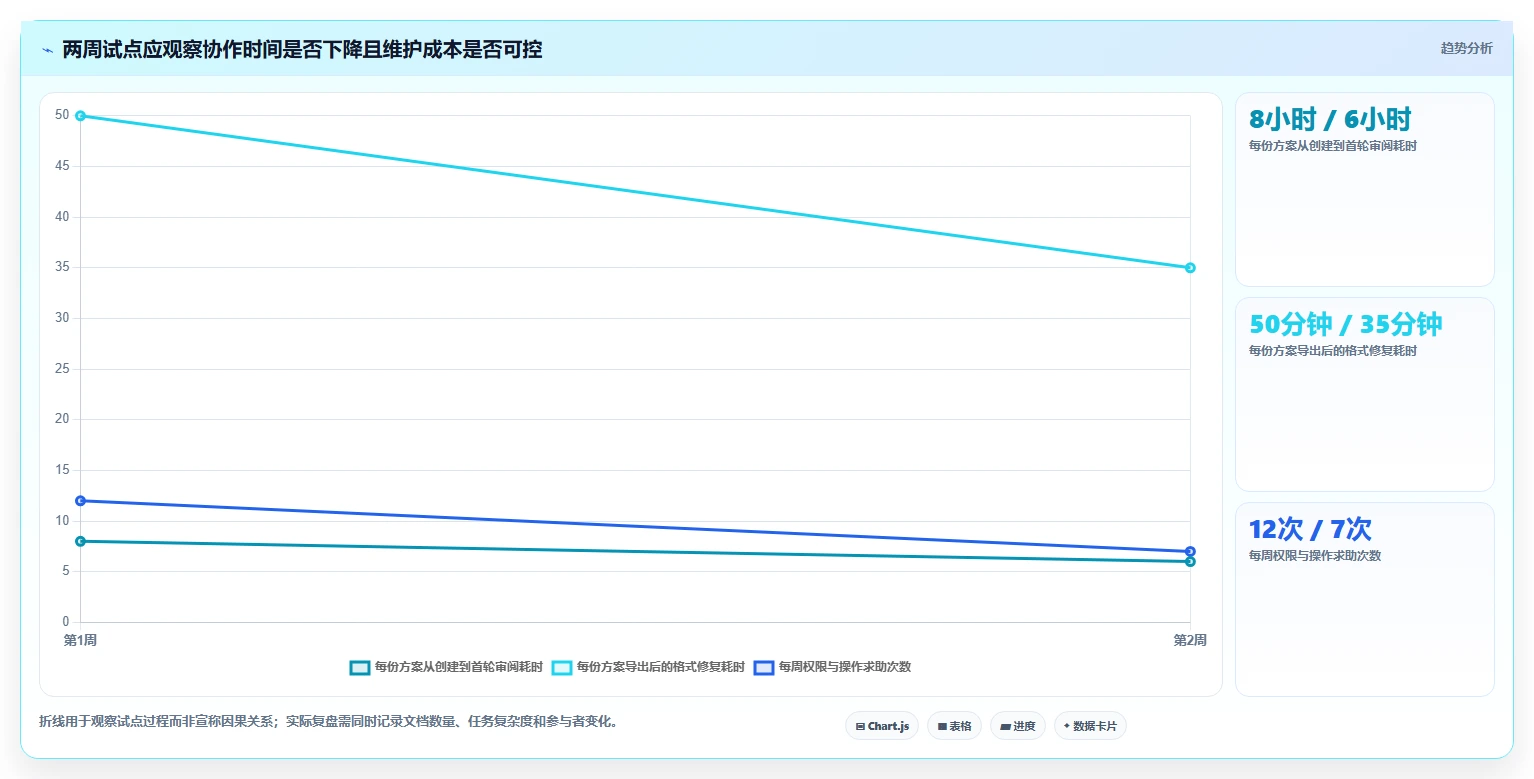Select the 进度 tag chip
This screenshot has width=1534, height=779.
click(1017, 726)
